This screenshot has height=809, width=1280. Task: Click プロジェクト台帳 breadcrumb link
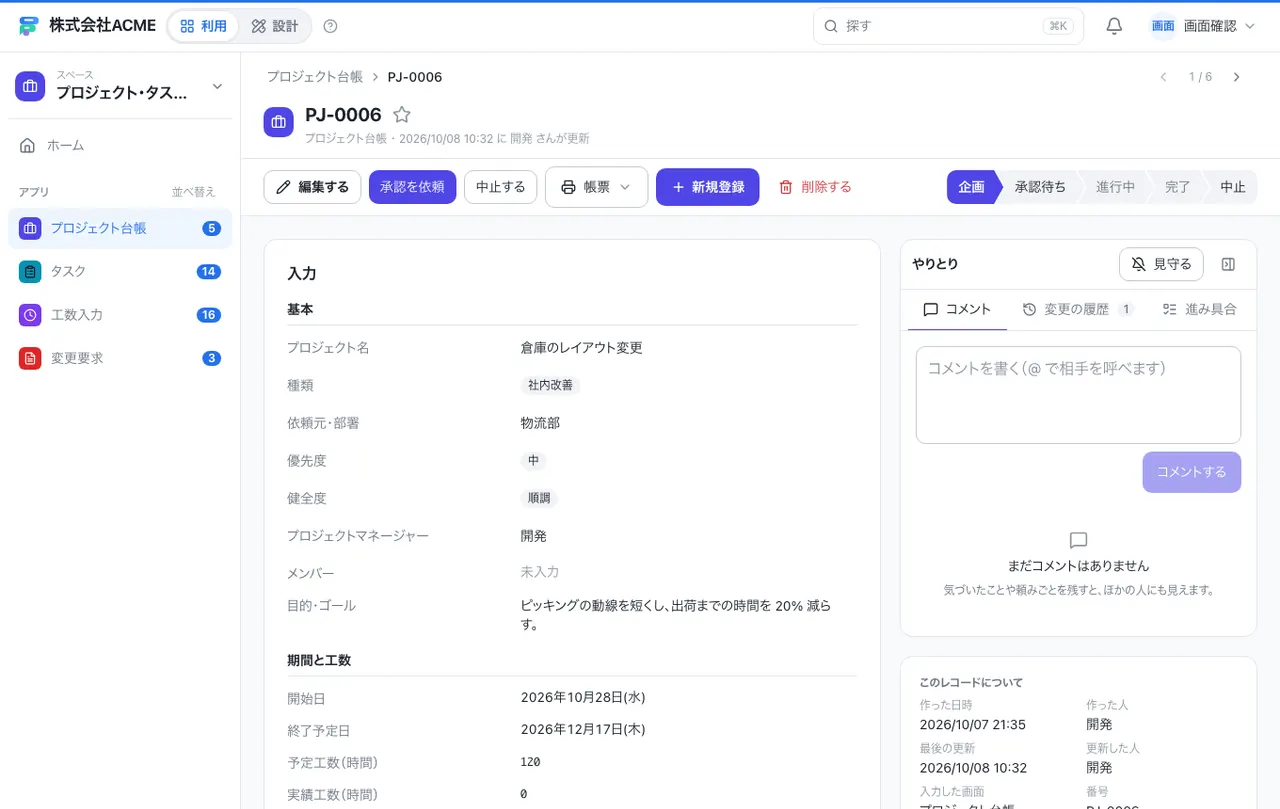(315, 77)
